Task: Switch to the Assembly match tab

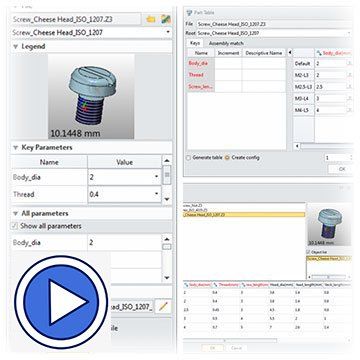Action: click(226, 43)
